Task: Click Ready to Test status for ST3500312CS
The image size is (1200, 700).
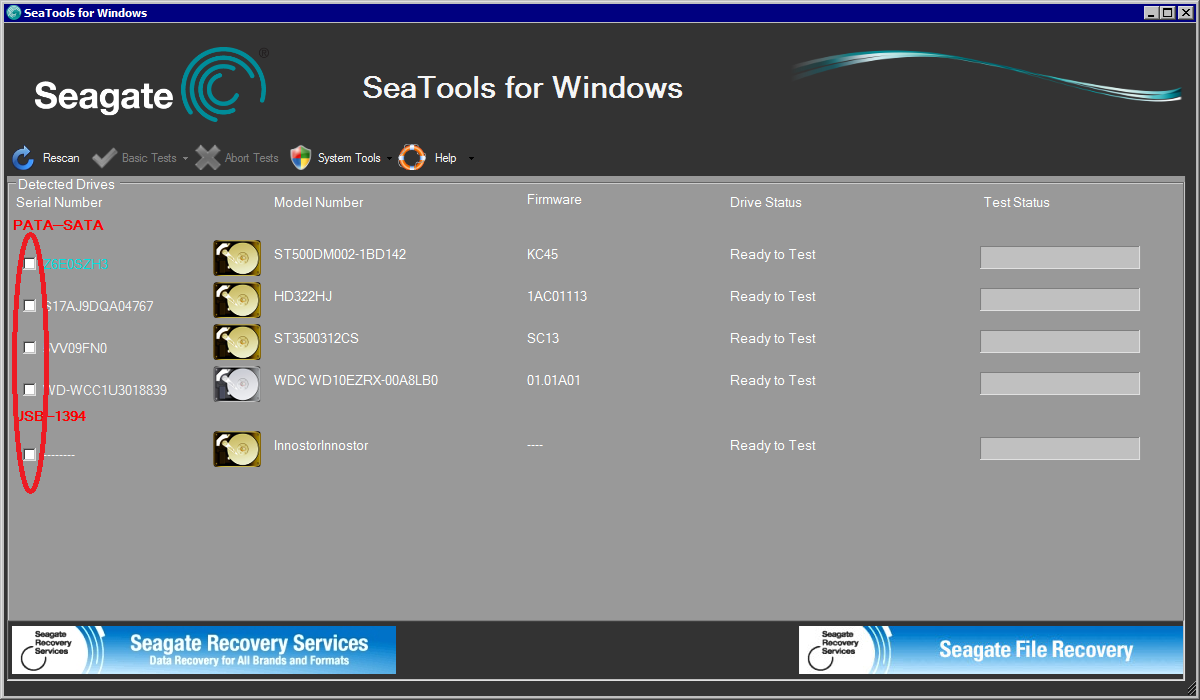Action: (773, 338)
